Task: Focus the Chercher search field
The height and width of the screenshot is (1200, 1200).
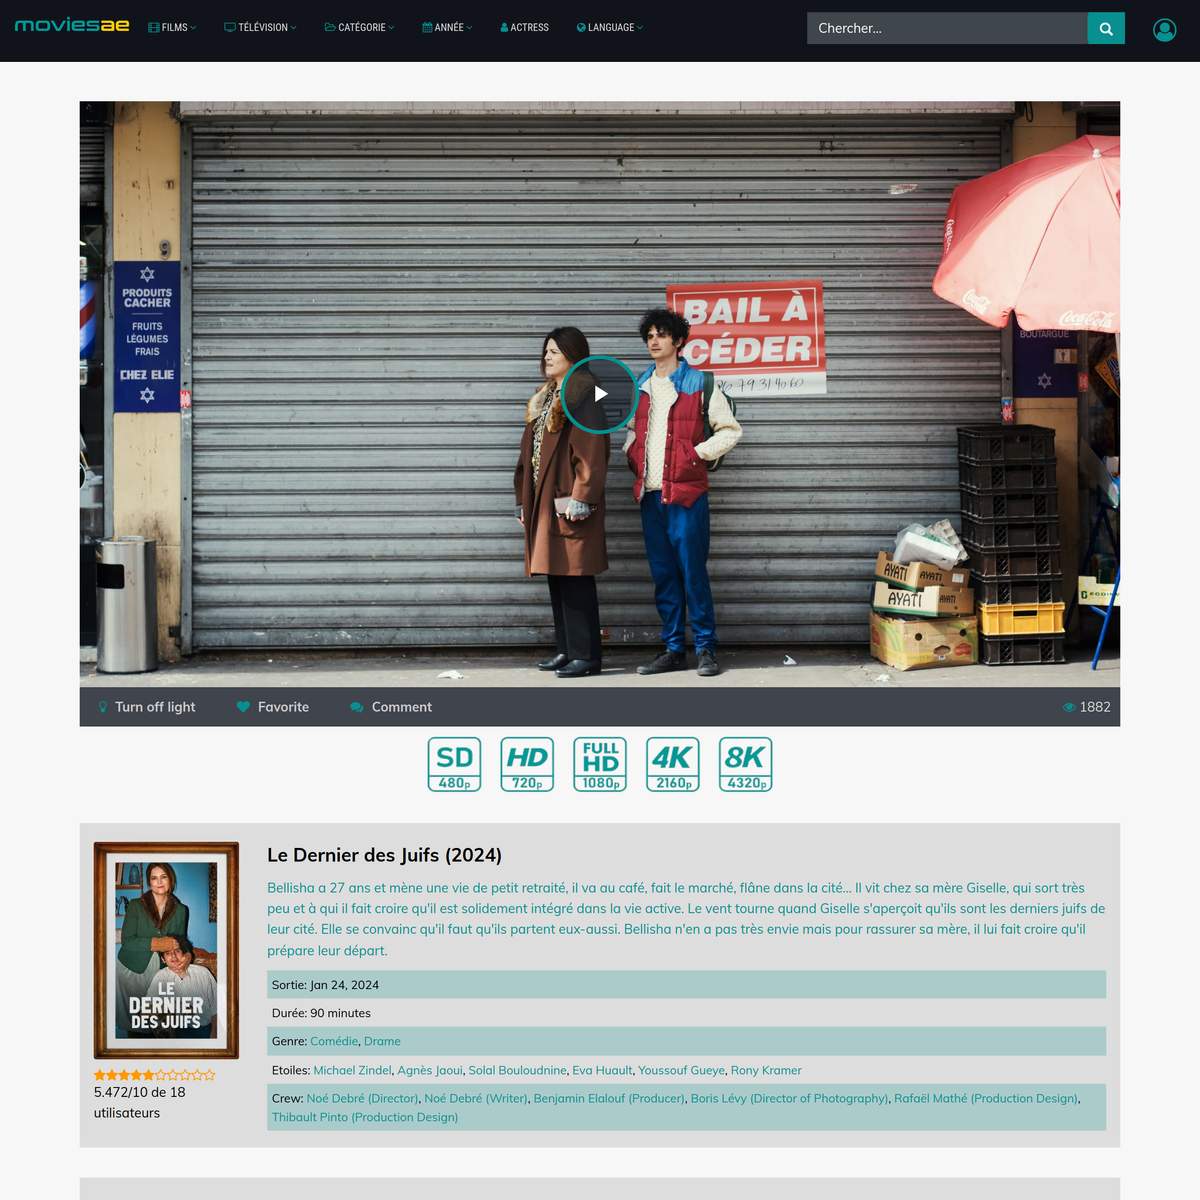Action: pos(947,28)
